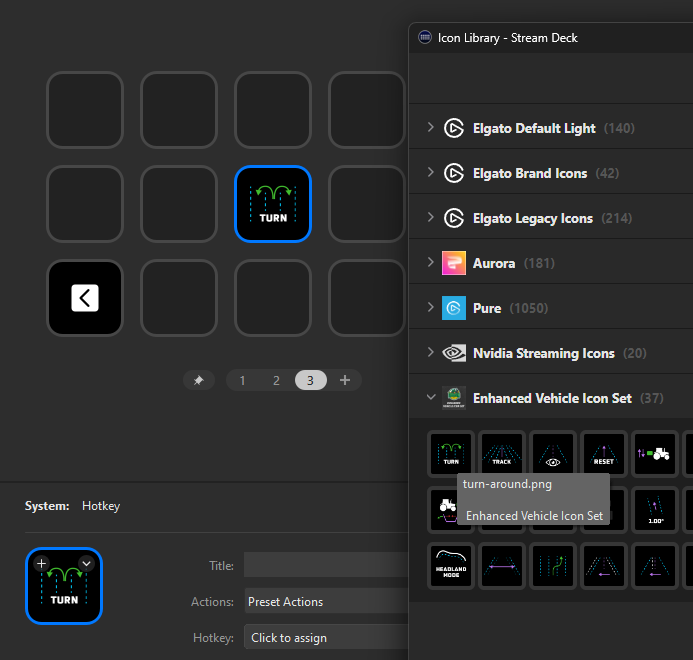
Task: Pick shift-left icon with white center line
Action: tap(655, 566)
